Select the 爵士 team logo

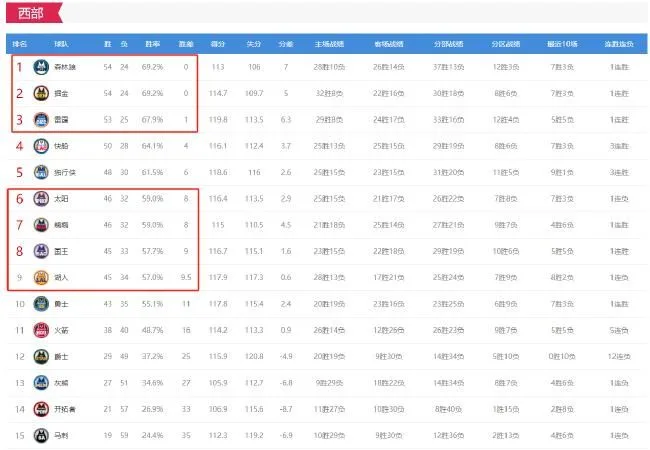click(x=41, y=356)
